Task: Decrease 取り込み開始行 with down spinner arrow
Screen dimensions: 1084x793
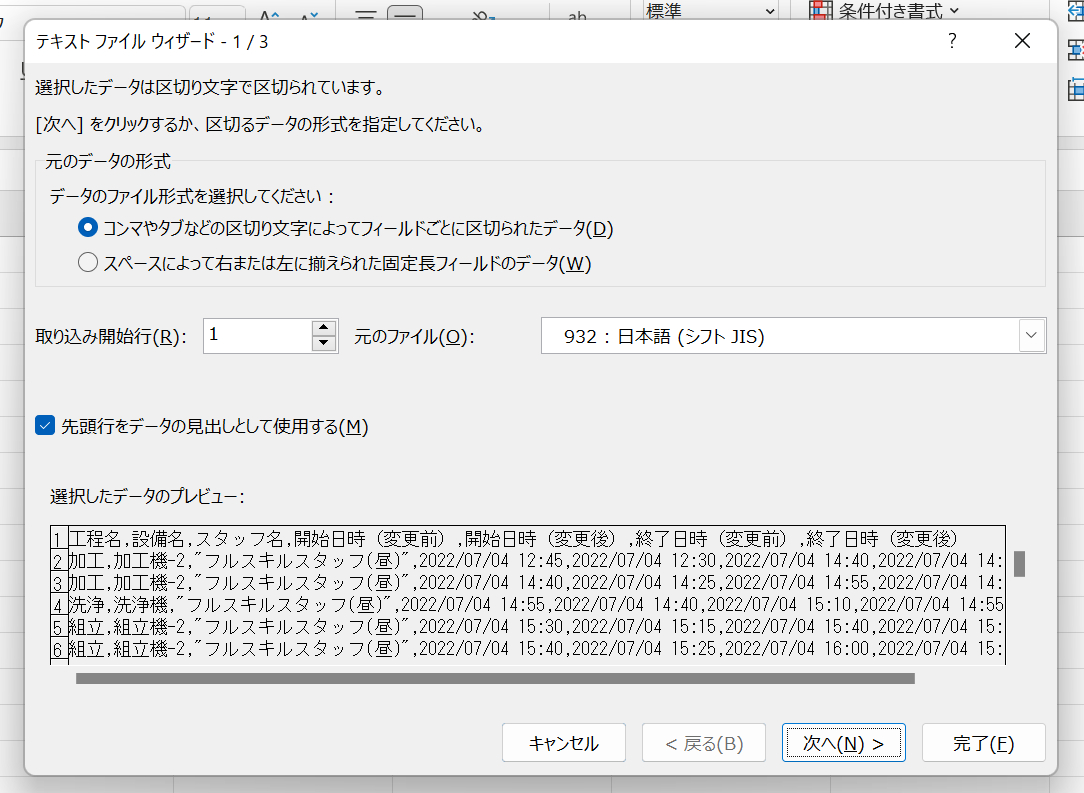Action: pyautogui.click(x=324, y=343)
